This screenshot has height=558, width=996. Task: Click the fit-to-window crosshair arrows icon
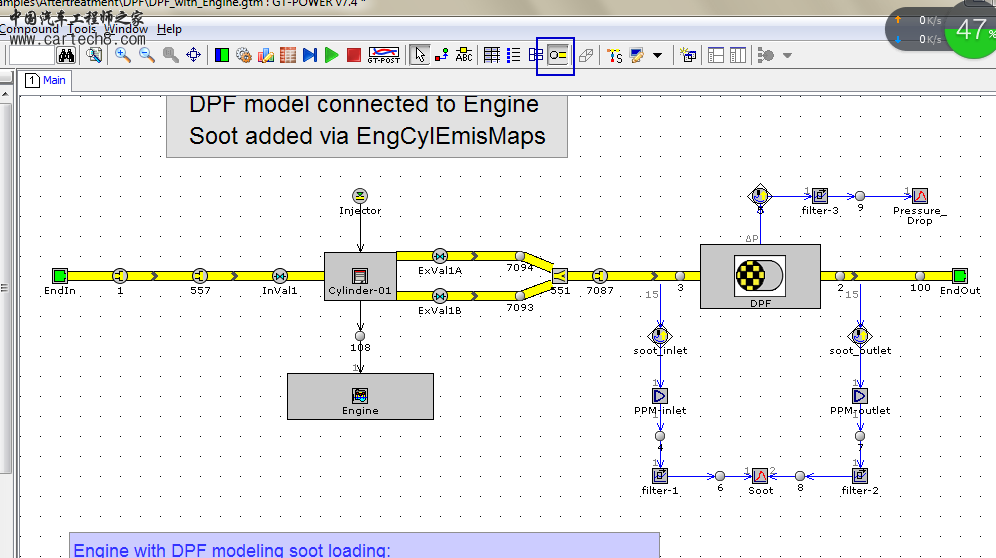coord(194,55)
